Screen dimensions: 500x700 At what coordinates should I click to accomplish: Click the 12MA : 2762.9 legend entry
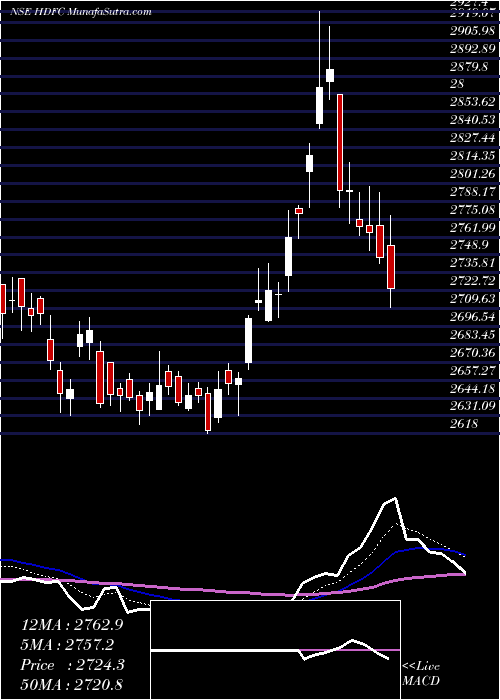[72, 625]
